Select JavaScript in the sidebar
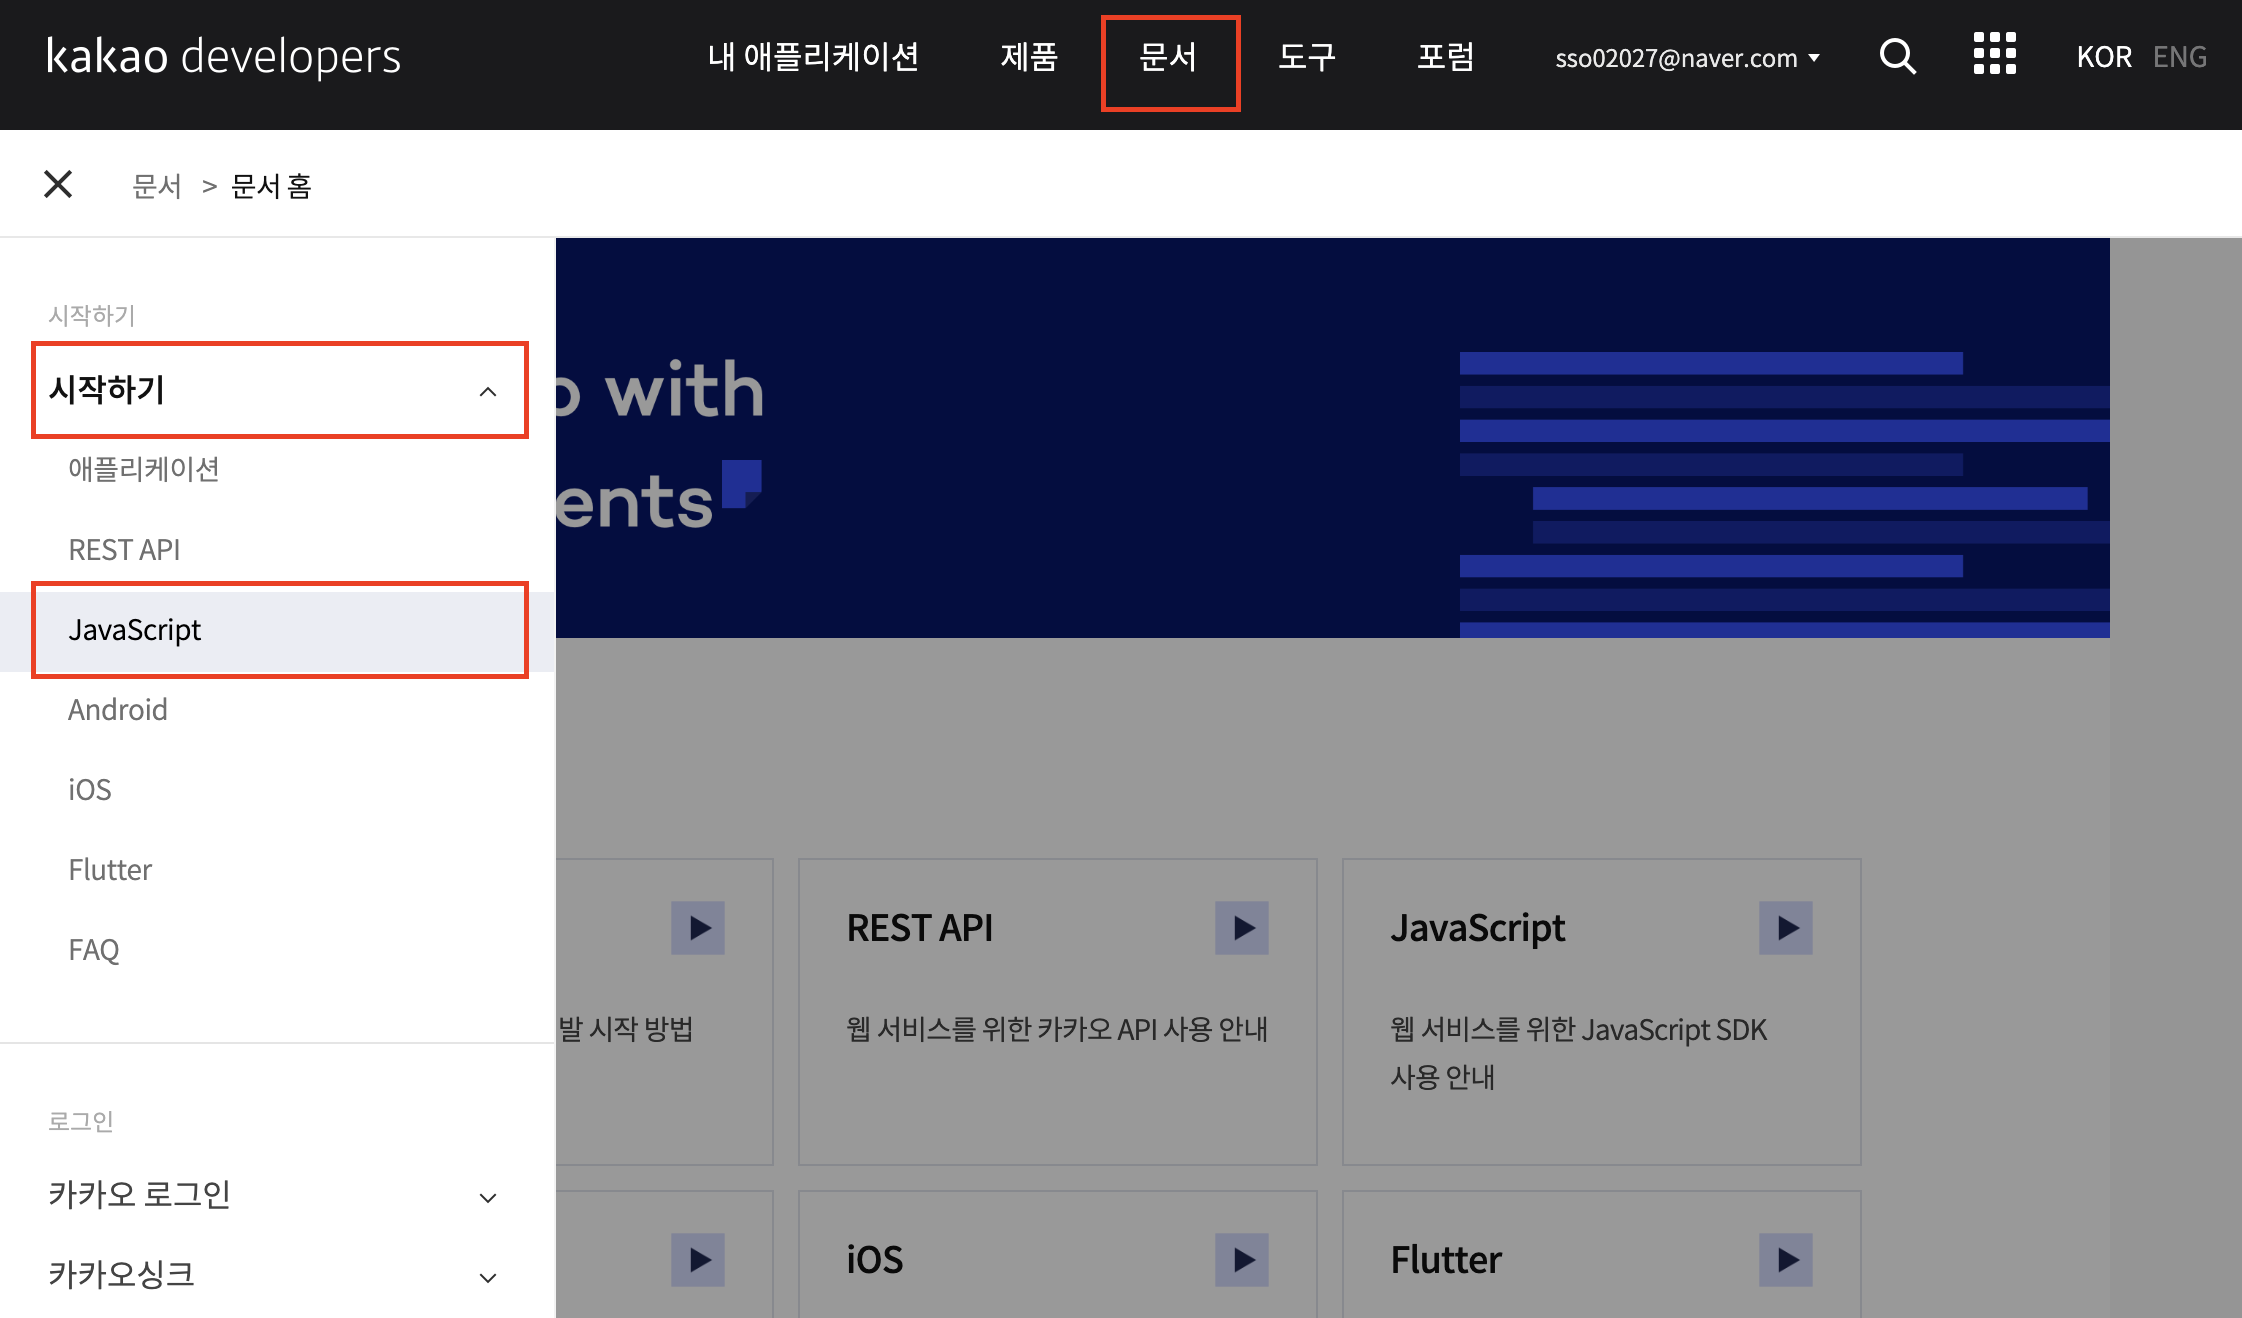Image resolution: width=2242 pixels, height=1318 pixels. pyautogui.click(x=135, y=630)
